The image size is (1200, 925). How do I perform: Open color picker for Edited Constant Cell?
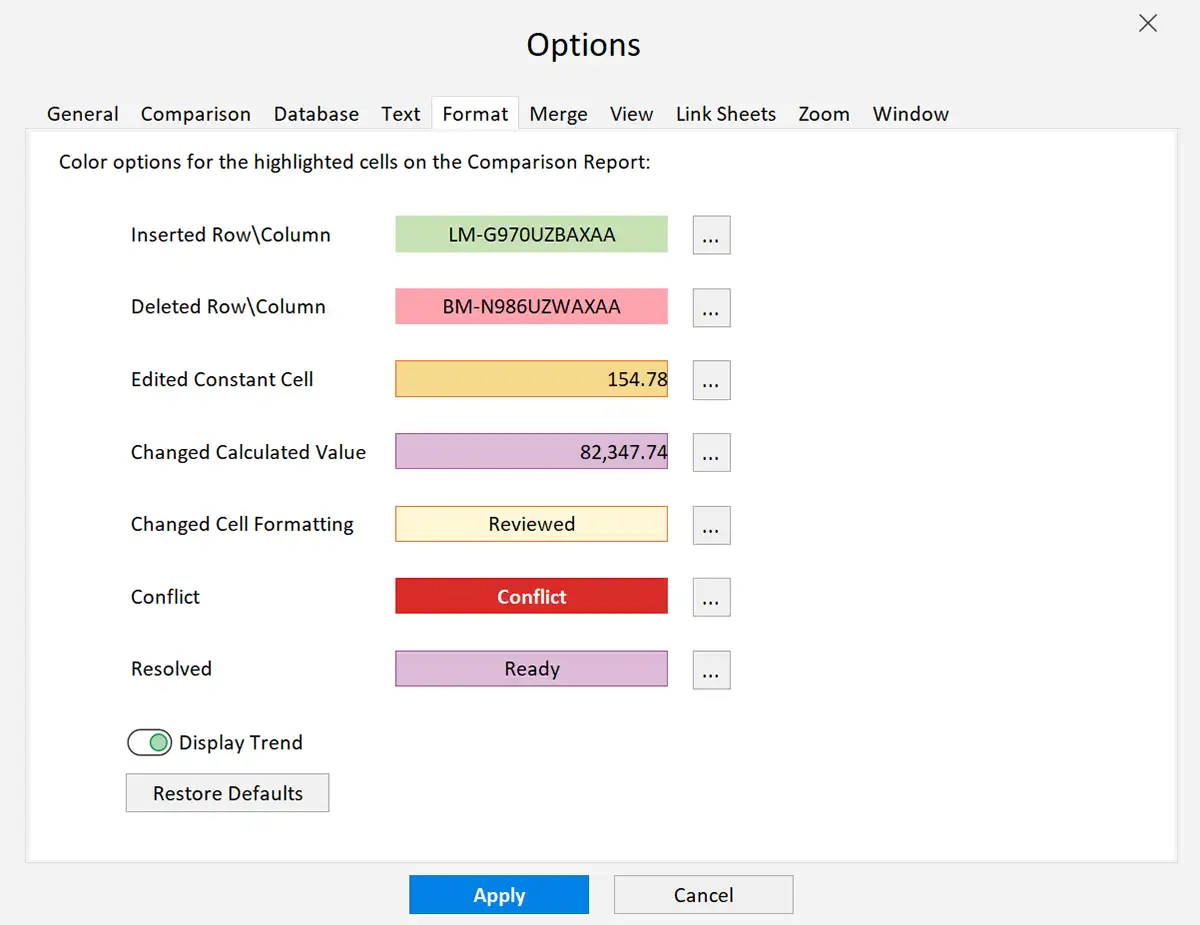pos(711,380)
